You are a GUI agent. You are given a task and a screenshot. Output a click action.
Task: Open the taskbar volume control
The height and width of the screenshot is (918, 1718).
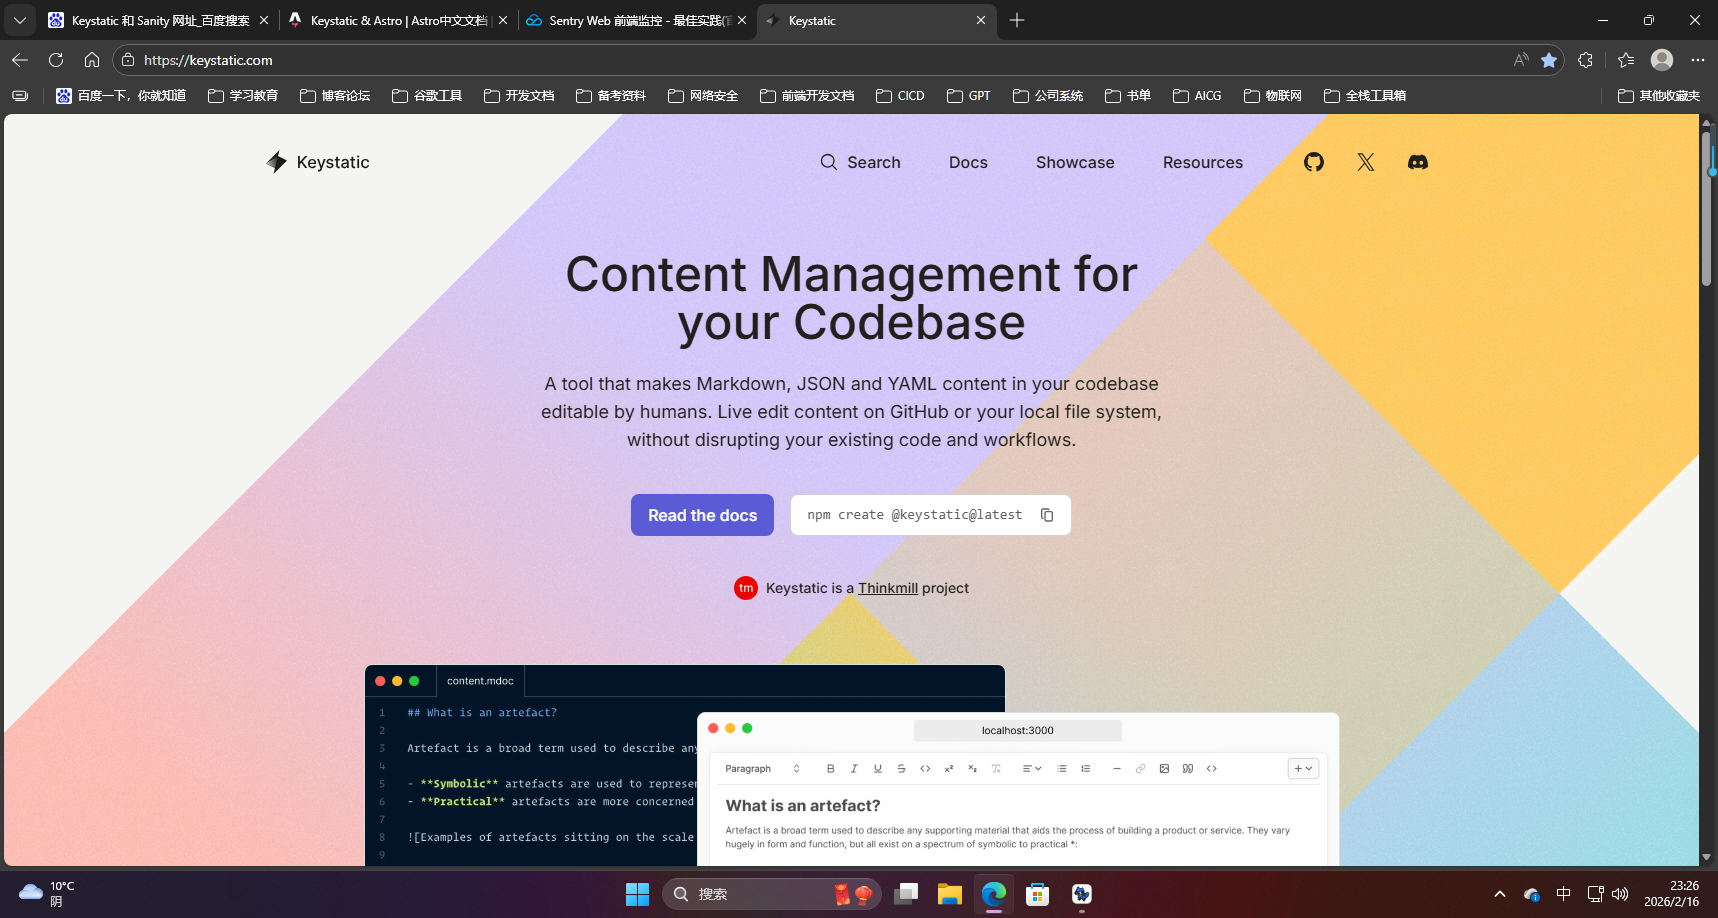click(x=1620, y=894)
